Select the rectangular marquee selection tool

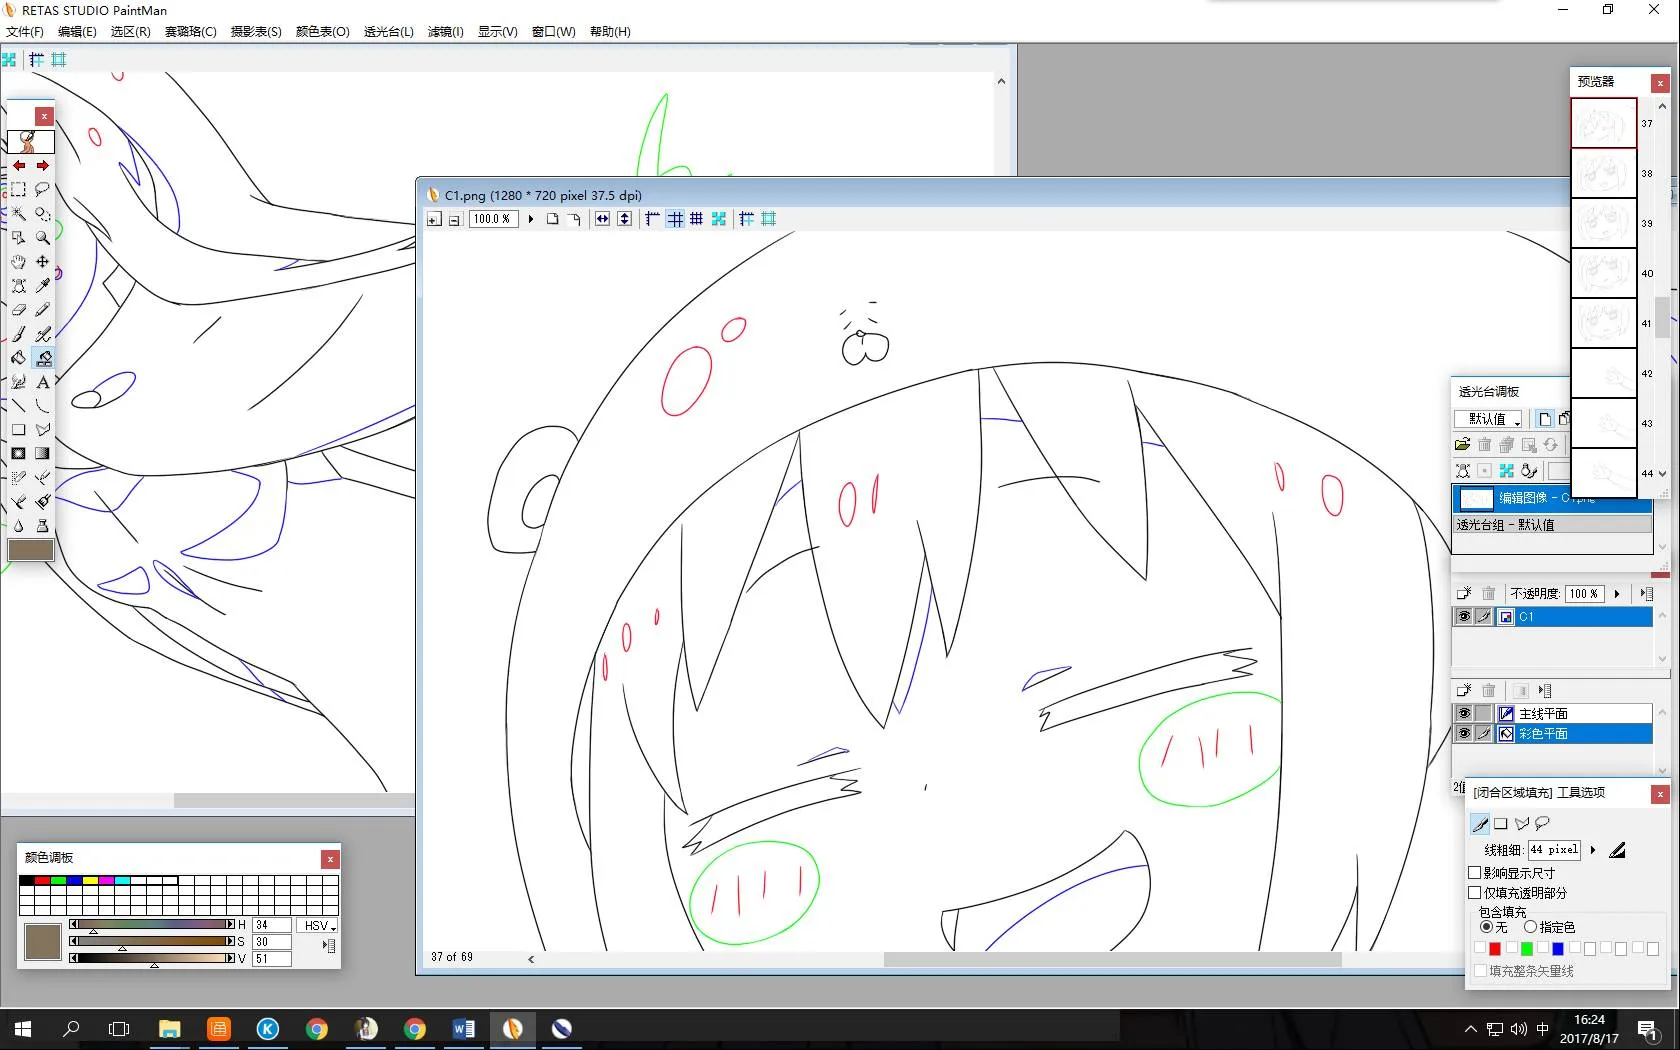tap(18, 189)
